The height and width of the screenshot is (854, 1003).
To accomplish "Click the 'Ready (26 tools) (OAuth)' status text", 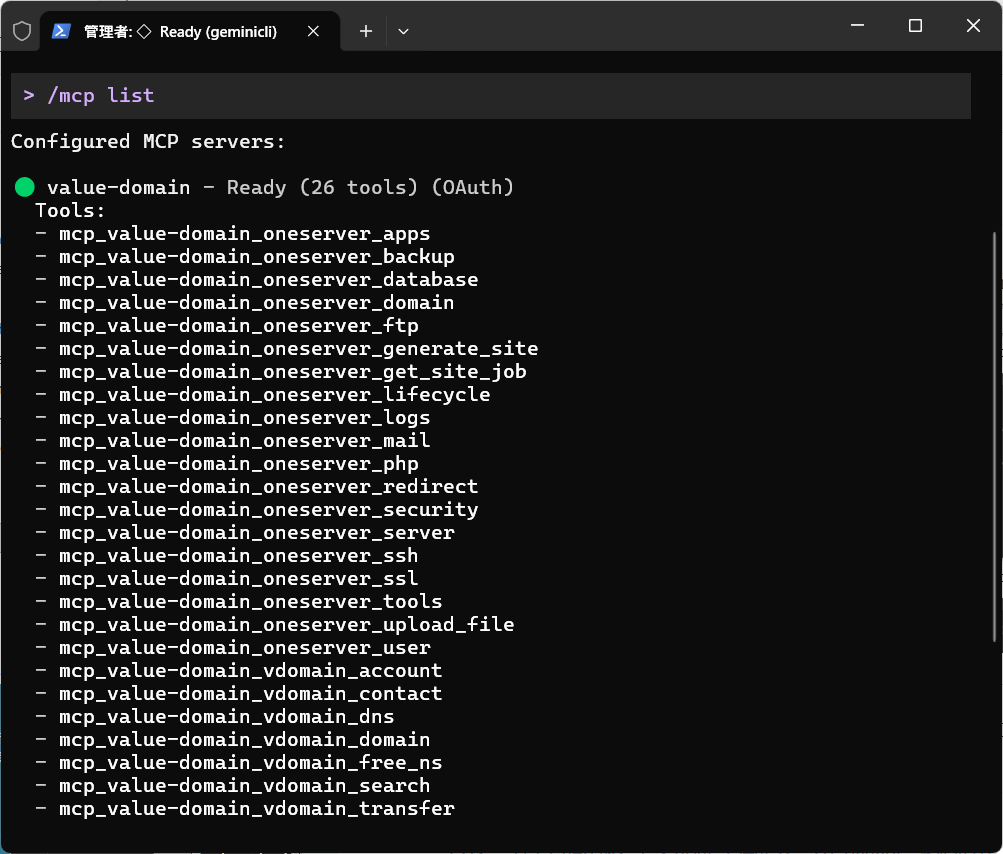I will pyautogui.click(x=370, y=187).
